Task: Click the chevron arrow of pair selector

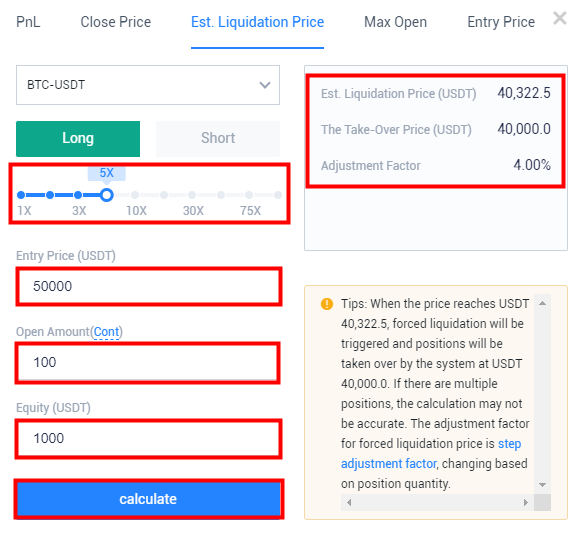Action: pos(265,85)
